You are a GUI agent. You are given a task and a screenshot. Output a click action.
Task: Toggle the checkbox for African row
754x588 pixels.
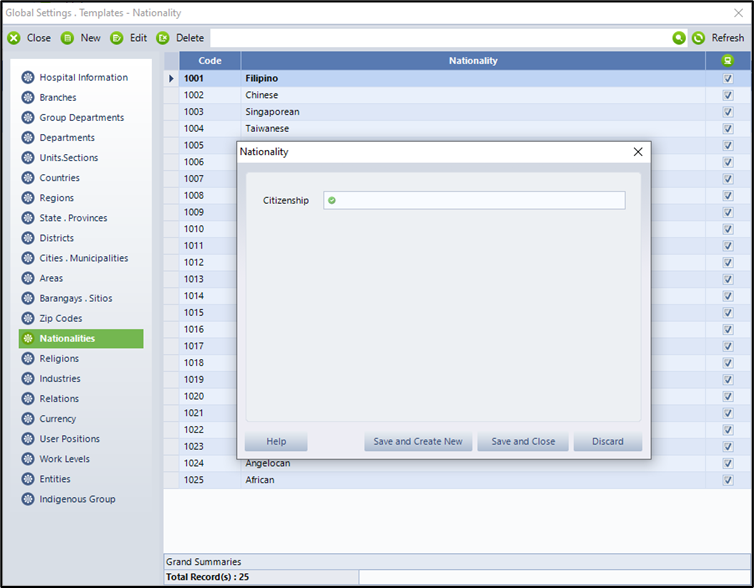727,480
